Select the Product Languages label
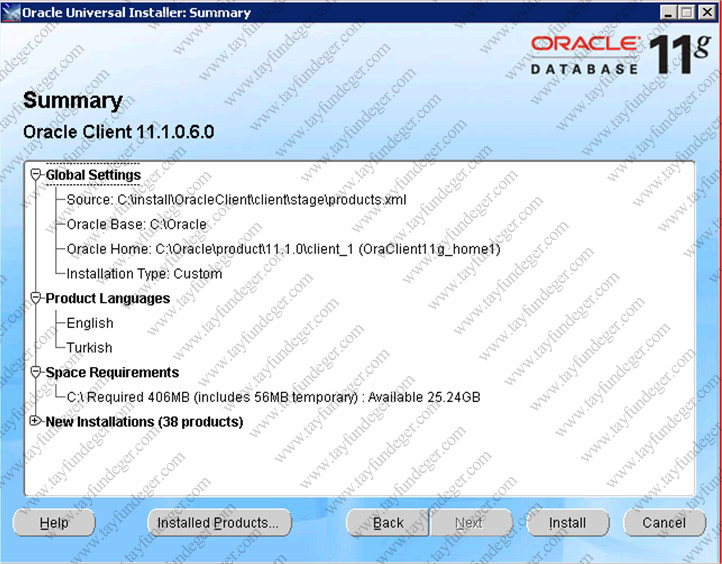Image resolution: width=722 pixels, height=564 pixels. (x=108, y=298)
